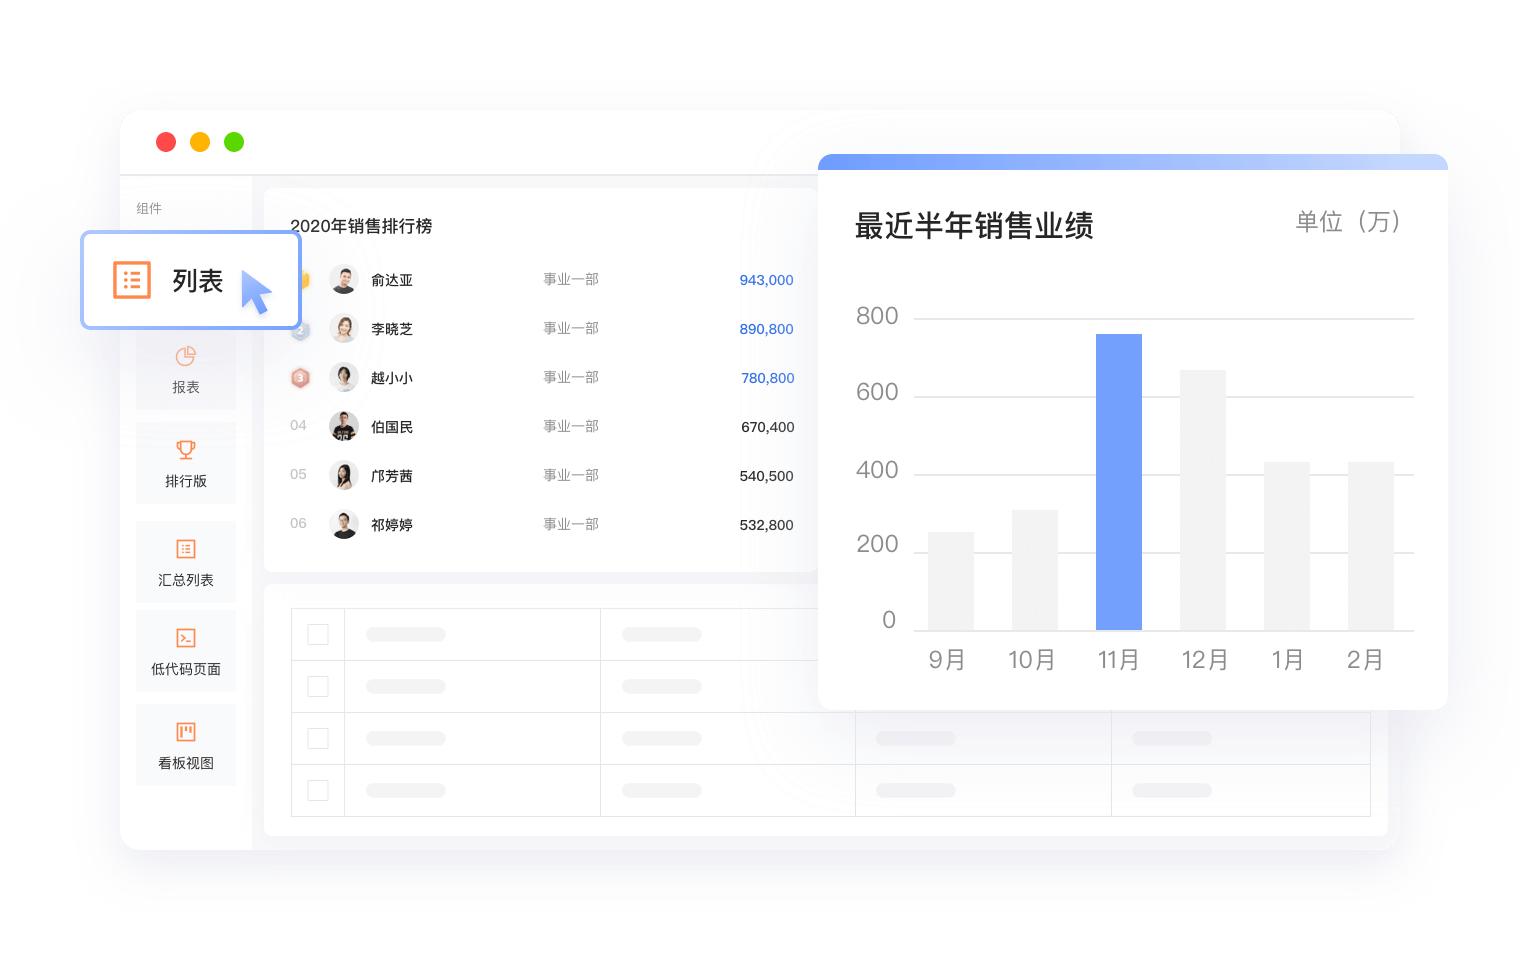Check the second row checkbox
Image resolution: width=1520 pixels, height=960 pixels.
[318, 686]
